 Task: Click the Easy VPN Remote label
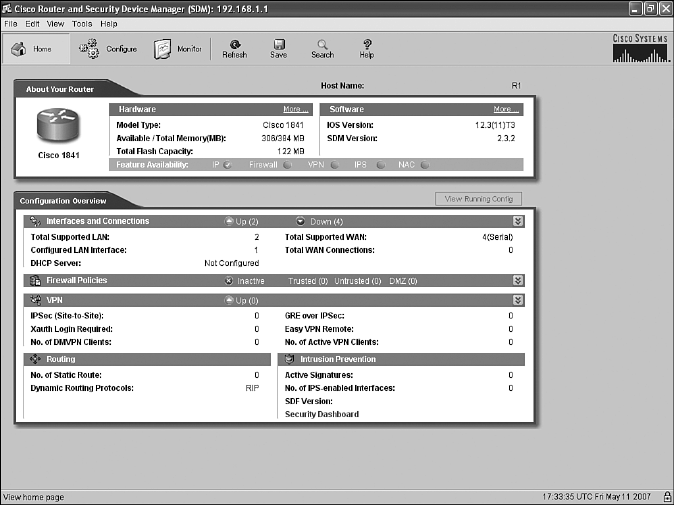click(x=319, y=329)
